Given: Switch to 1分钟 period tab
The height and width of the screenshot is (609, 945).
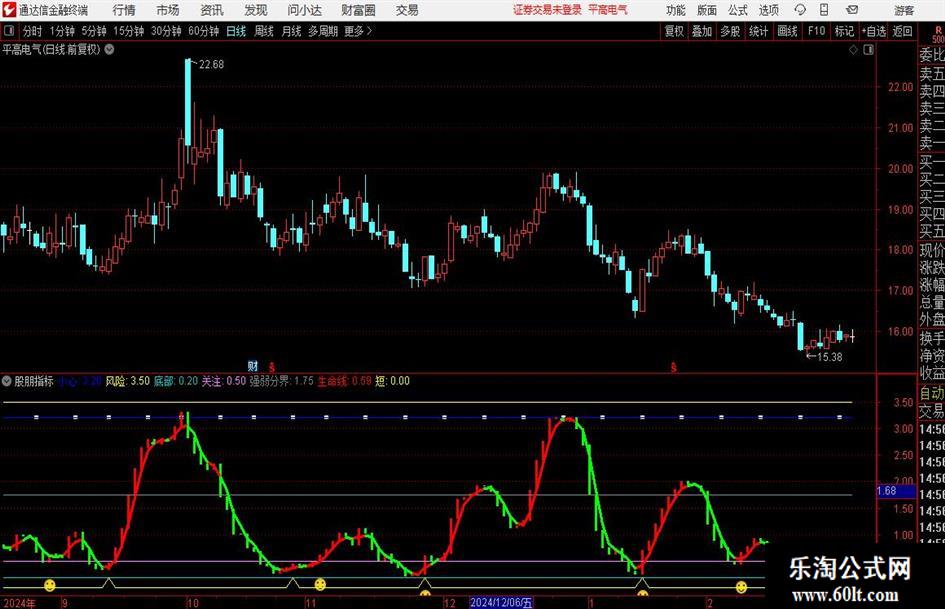Looking at the screenshot, I should 61,31.
